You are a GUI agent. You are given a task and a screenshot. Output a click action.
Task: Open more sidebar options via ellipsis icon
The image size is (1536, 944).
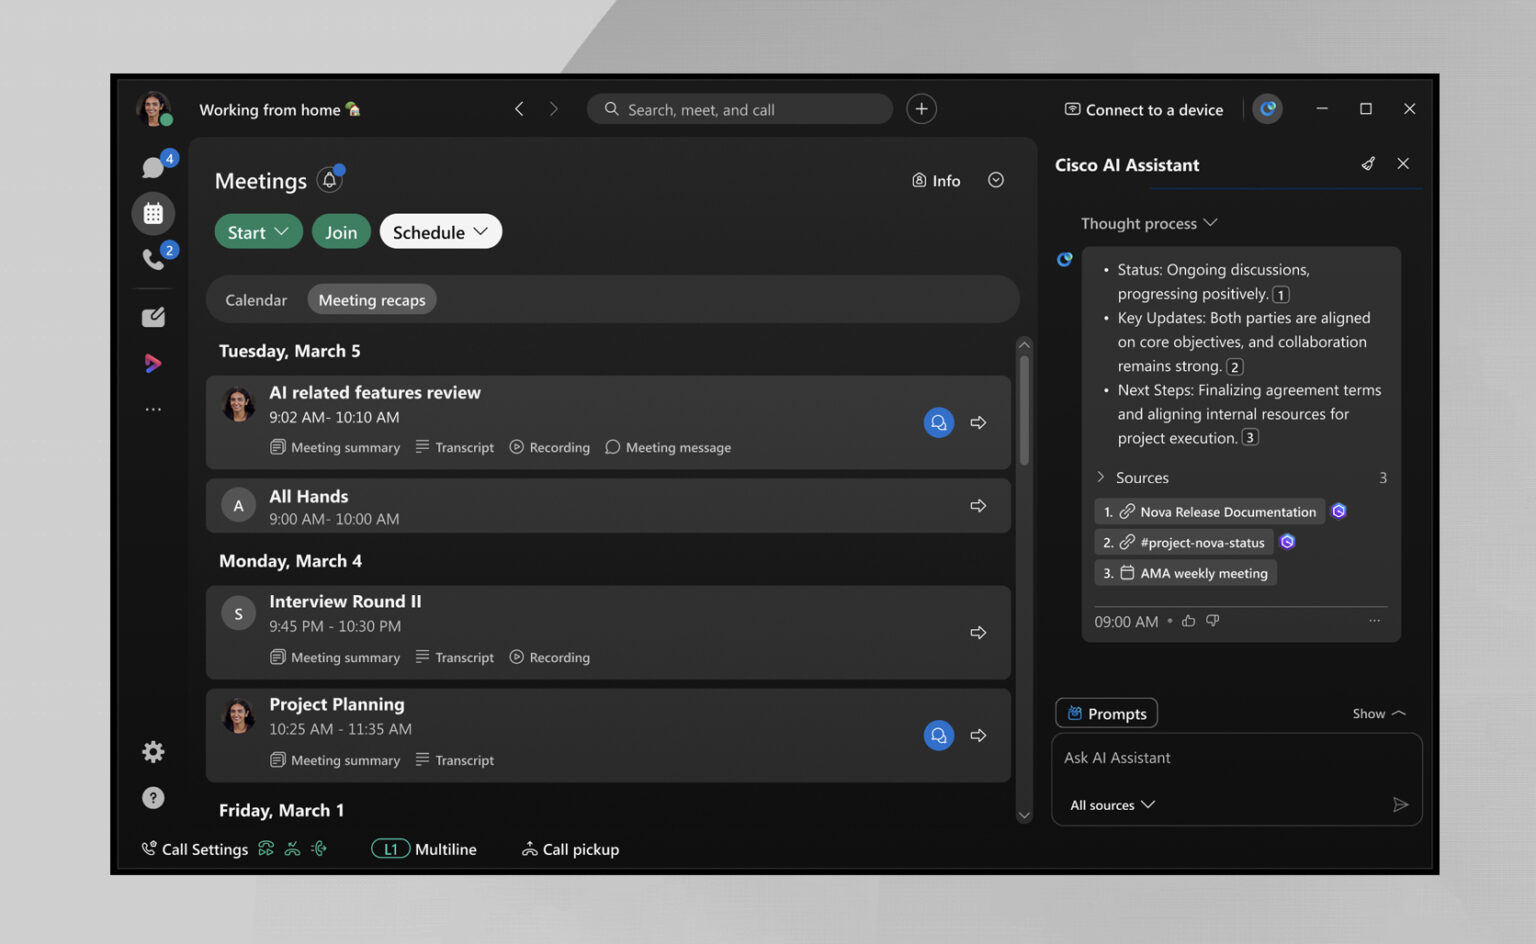[153, 408]
